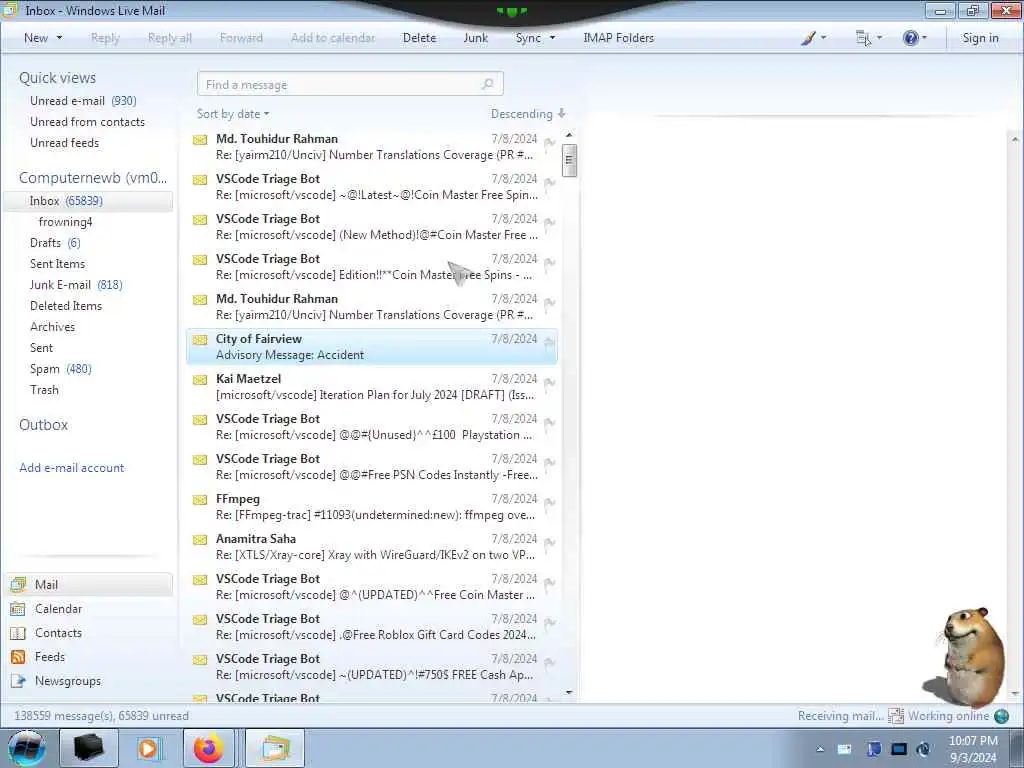Open the New dropdown arrow
This screenshot has height=768, width=1024.
(59, 38)
